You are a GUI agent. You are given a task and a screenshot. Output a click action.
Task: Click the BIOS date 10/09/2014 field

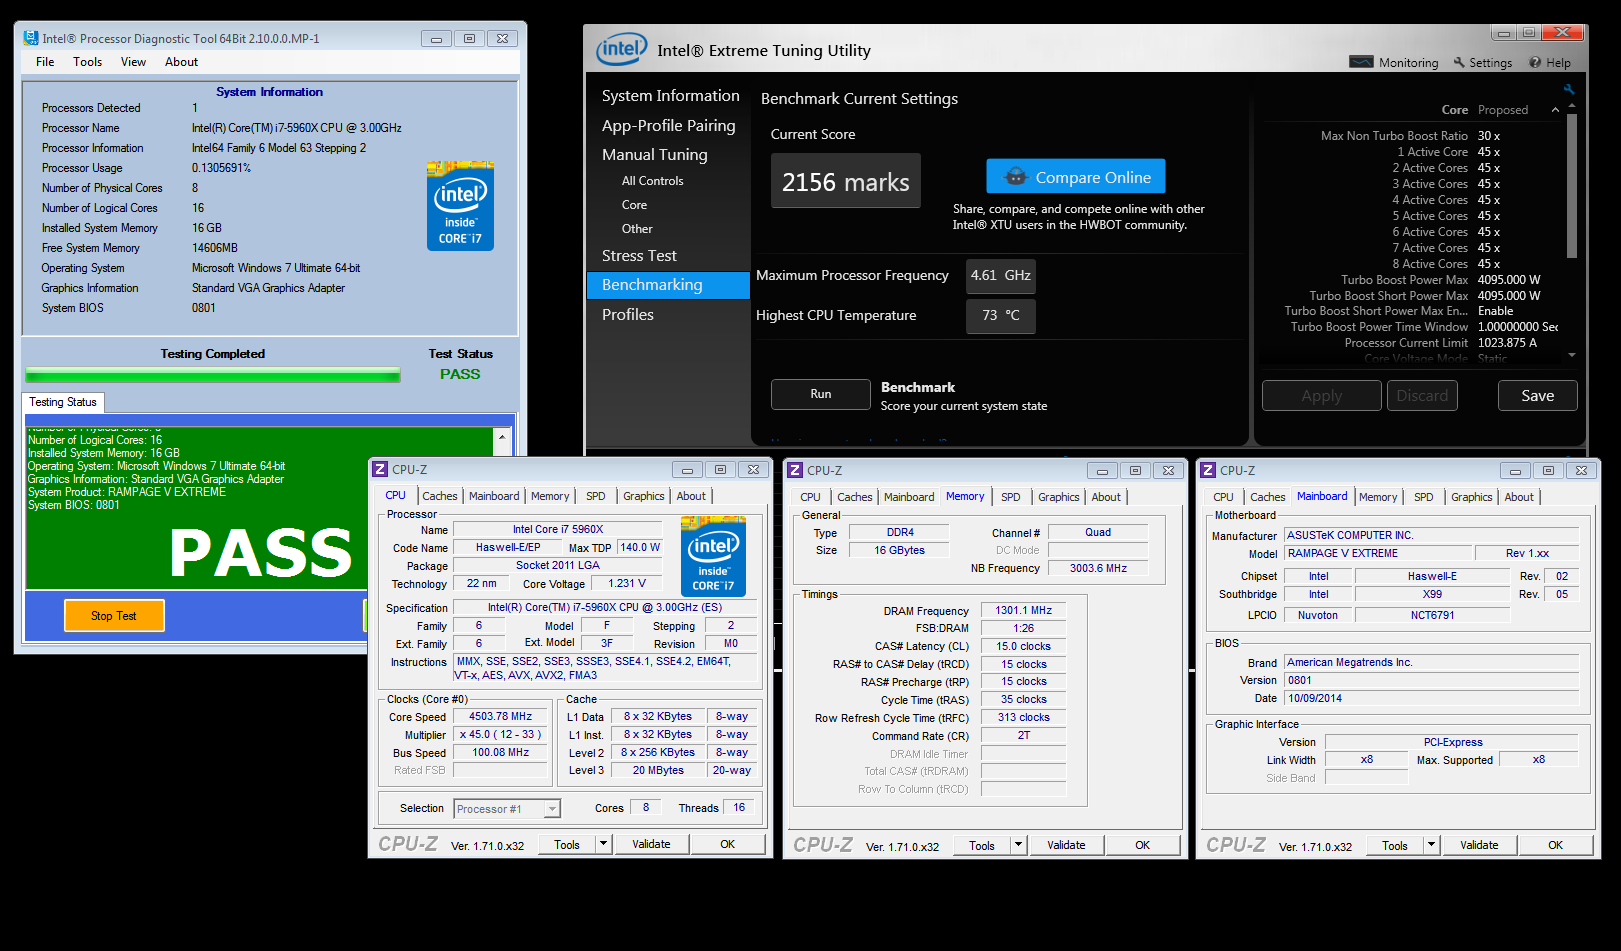point(1431,698)
